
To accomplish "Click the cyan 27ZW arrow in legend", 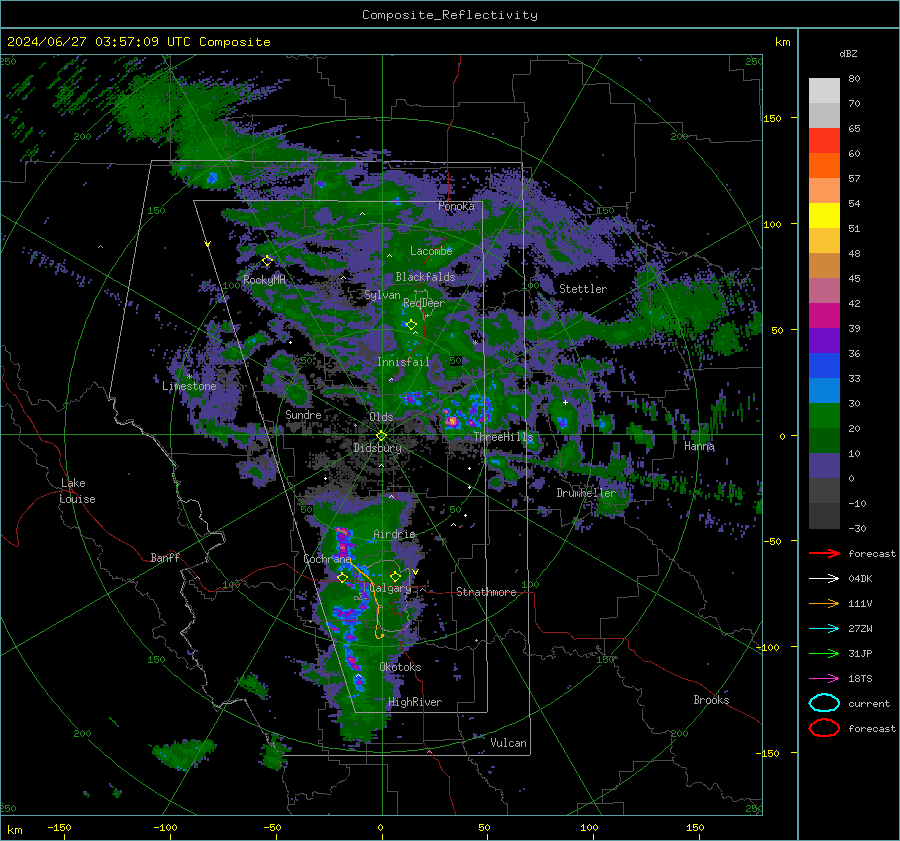I will click(824, 629).
